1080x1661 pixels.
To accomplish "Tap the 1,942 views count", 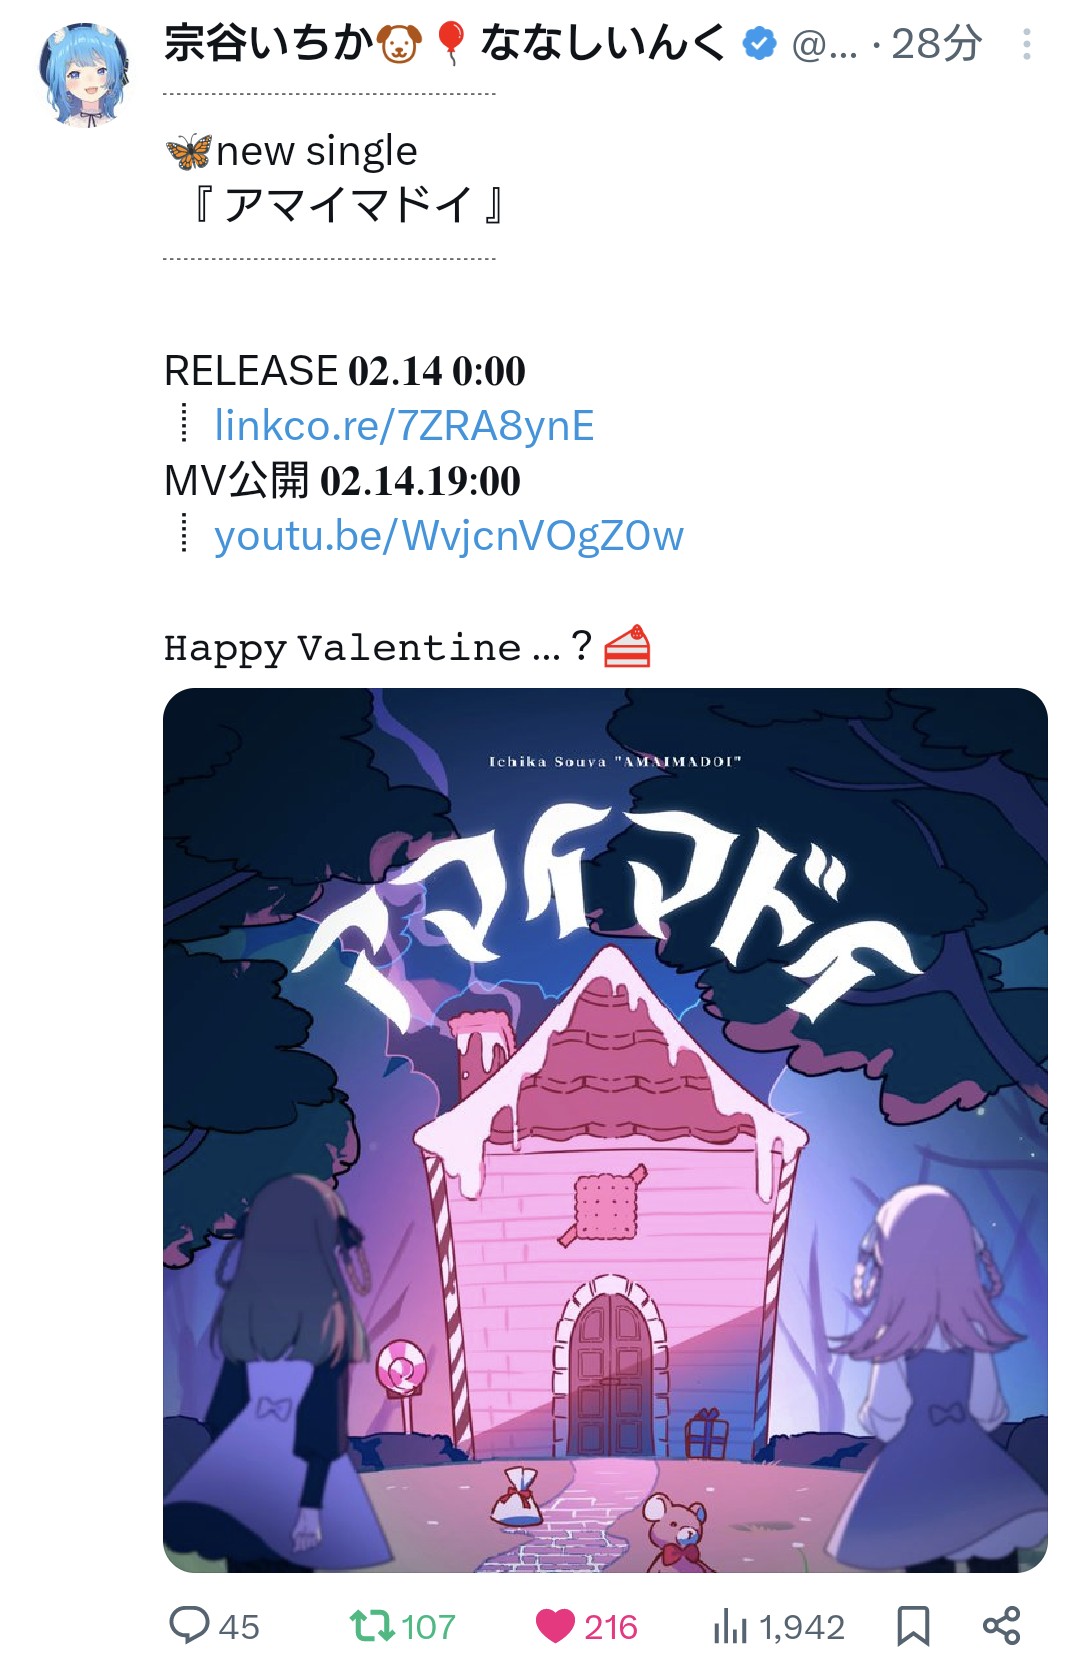I will pyautogui.click(x=802, y=1627).
